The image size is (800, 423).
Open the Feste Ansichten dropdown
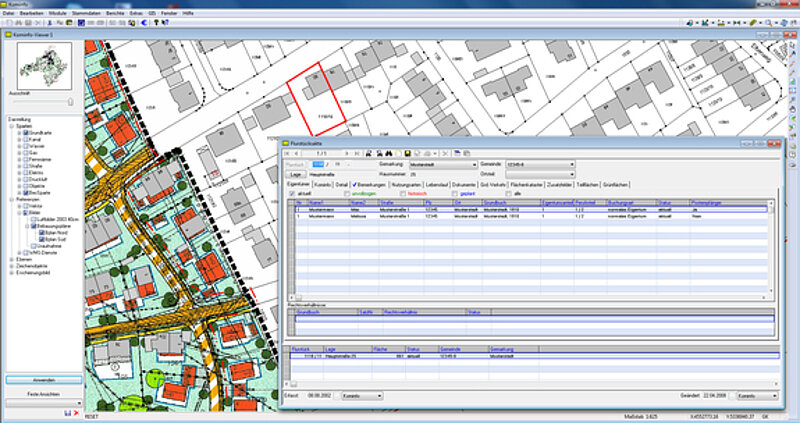coord(44,403)
